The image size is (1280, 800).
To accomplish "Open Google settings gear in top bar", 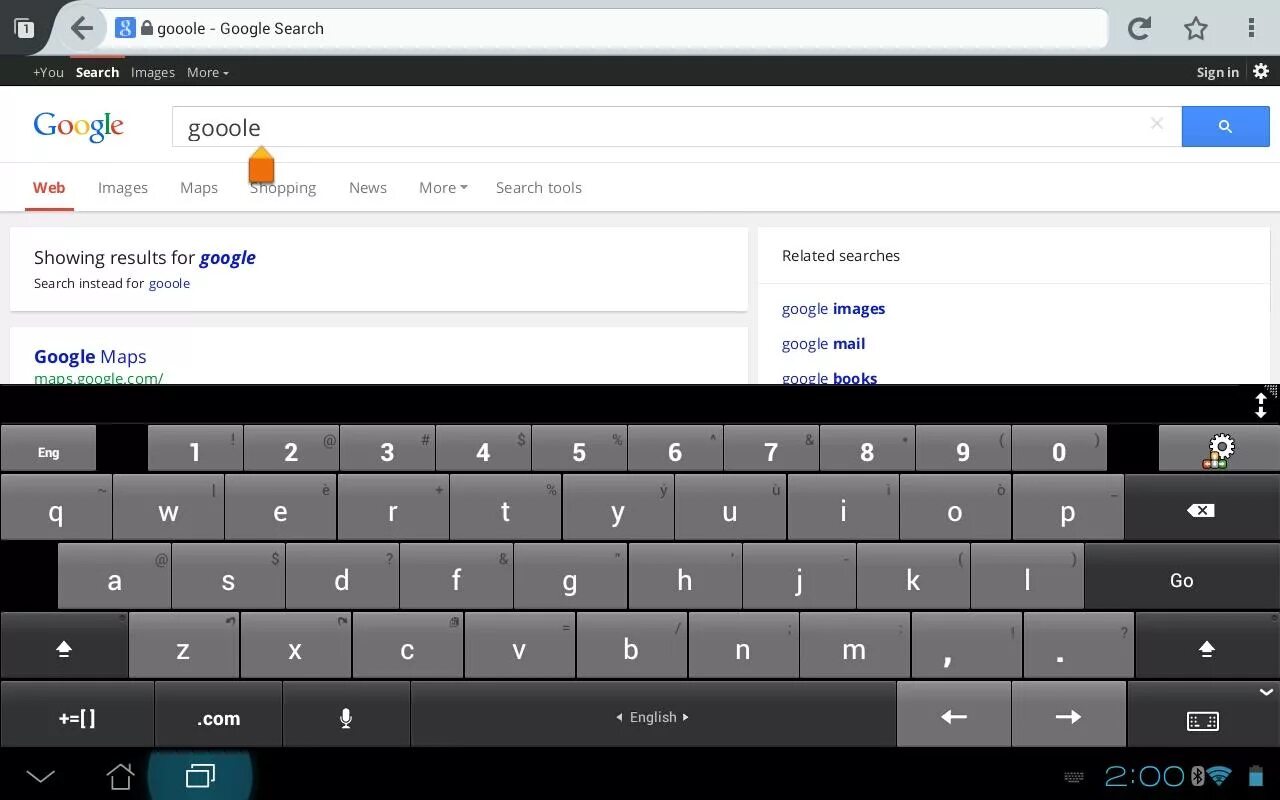I will tap(1261, 71).
